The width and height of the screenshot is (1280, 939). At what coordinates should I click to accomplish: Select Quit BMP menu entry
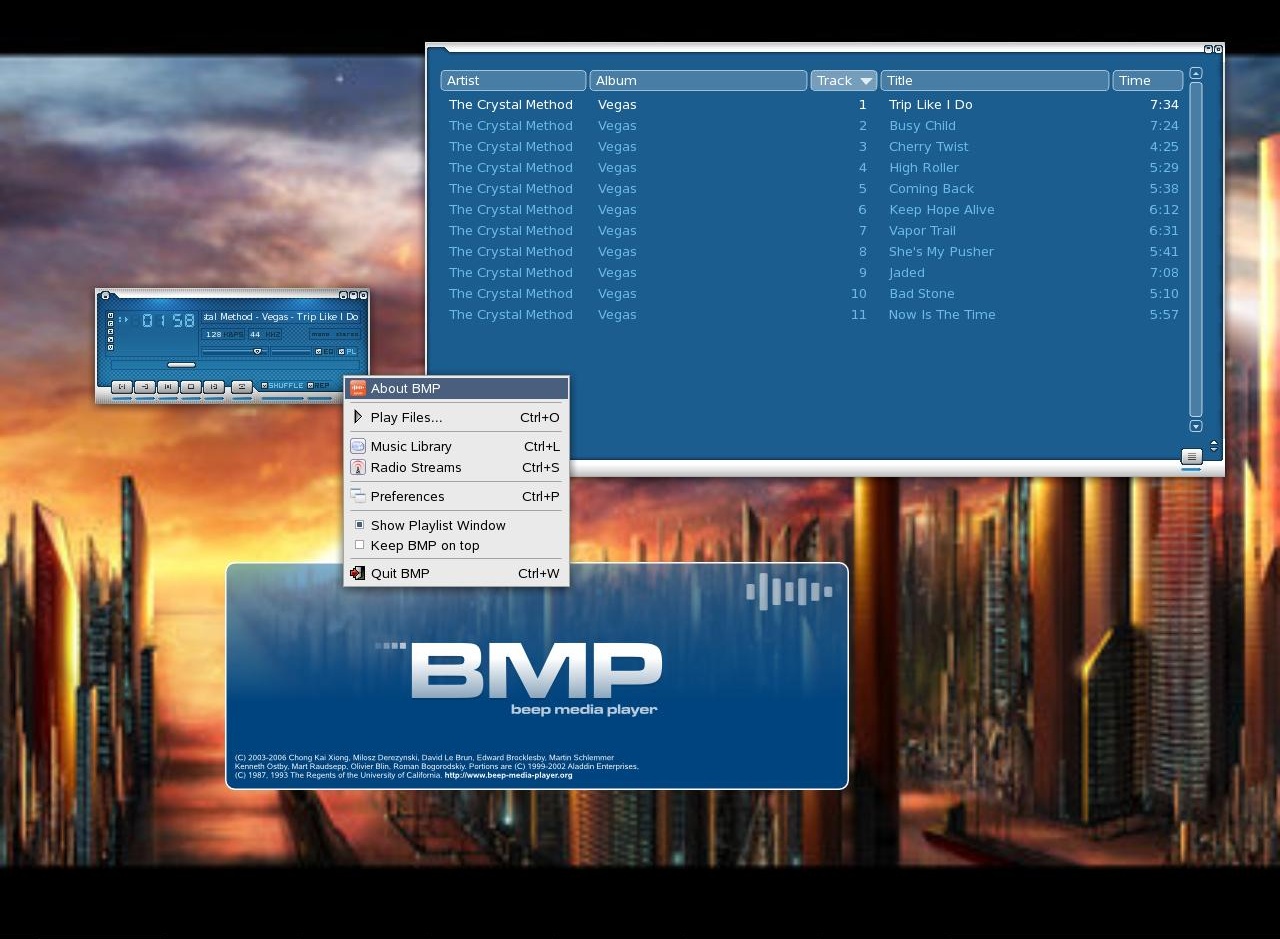(457, 573)
